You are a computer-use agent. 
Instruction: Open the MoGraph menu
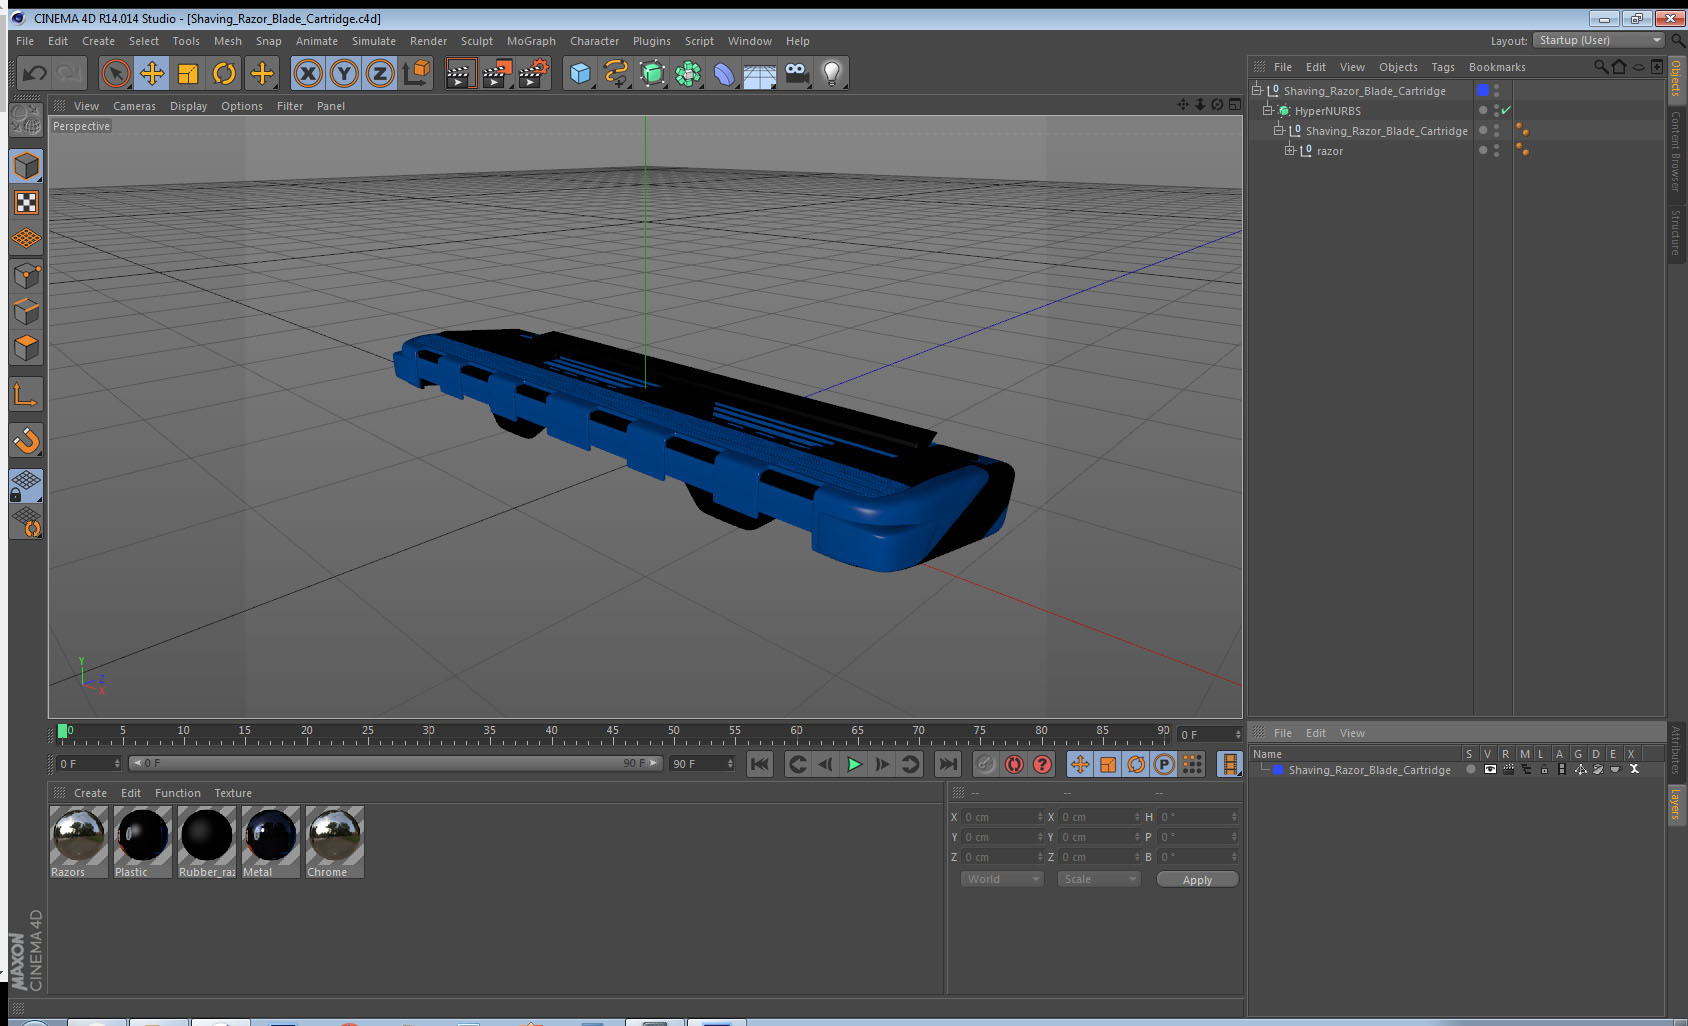click(531, 41)
